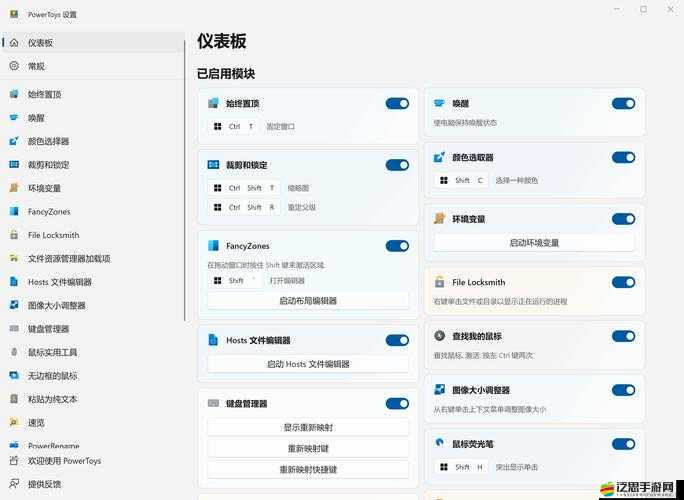
Task: Click the 无边框的鼠标 icon in the sidebar
Action: 14,375
